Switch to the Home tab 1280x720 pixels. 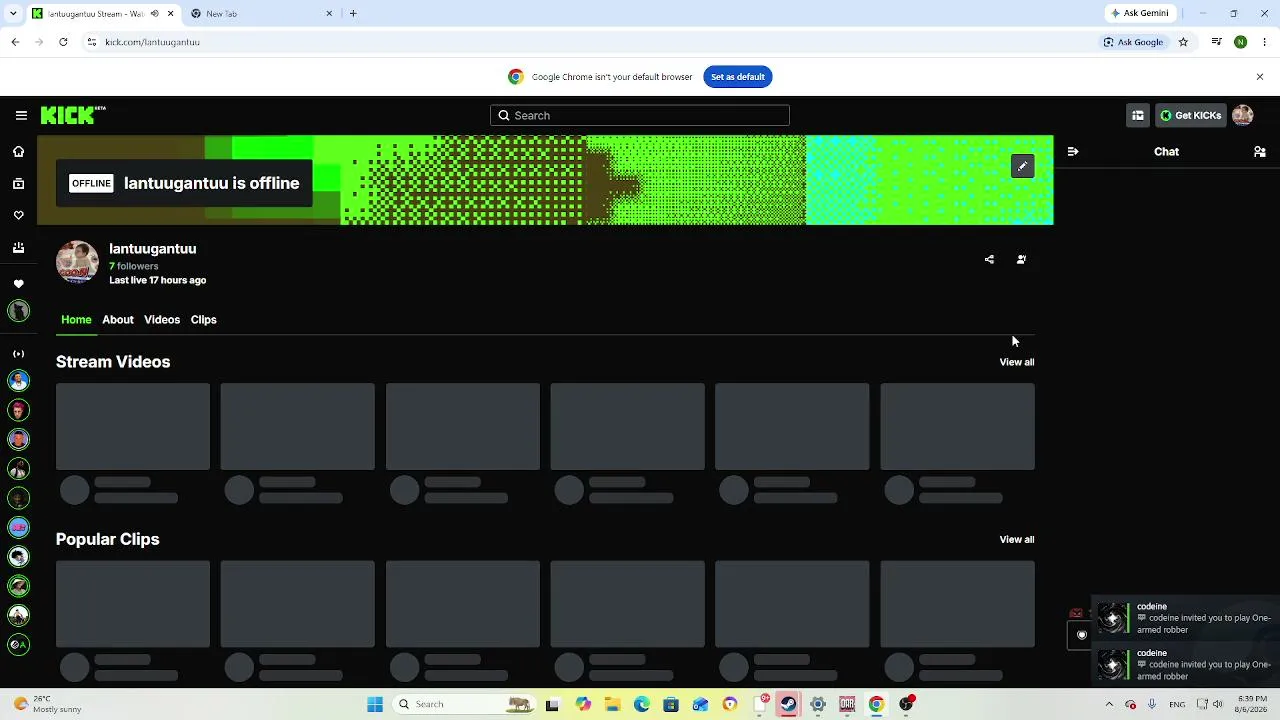(76, 320)
